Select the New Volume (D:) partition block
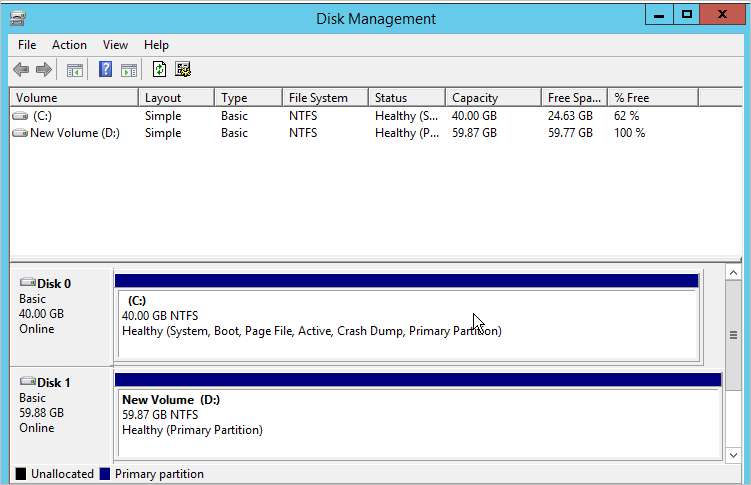This screenshot has width=751, height=485. point(418,416)
